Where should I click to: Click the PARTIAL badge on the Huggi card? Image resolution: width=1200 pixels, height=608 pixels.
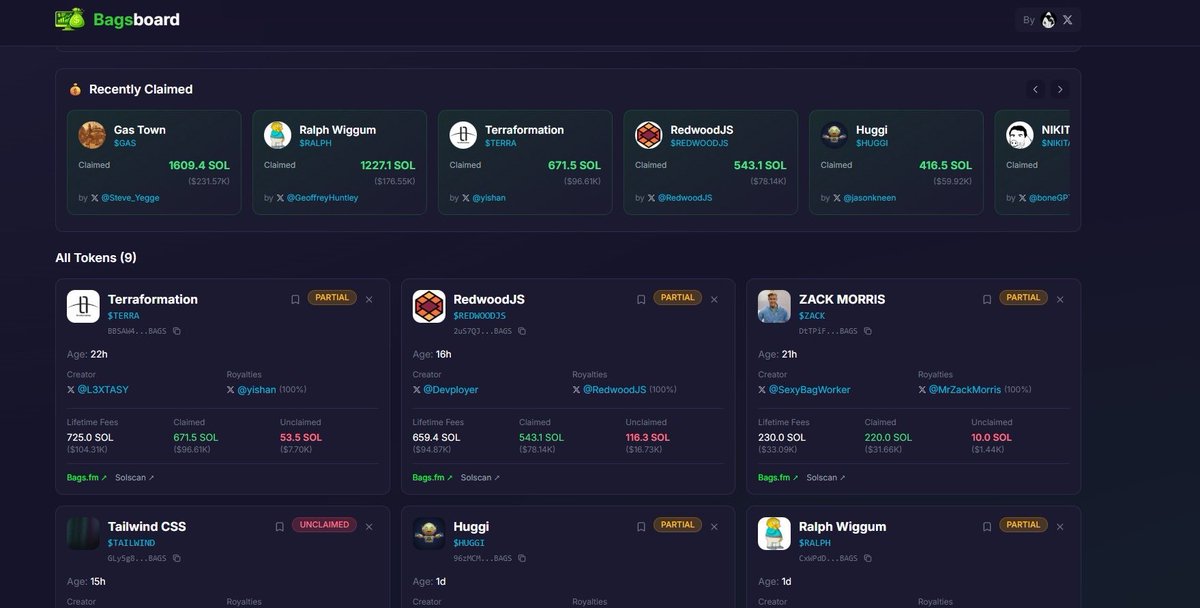click(x=678, y=525)
